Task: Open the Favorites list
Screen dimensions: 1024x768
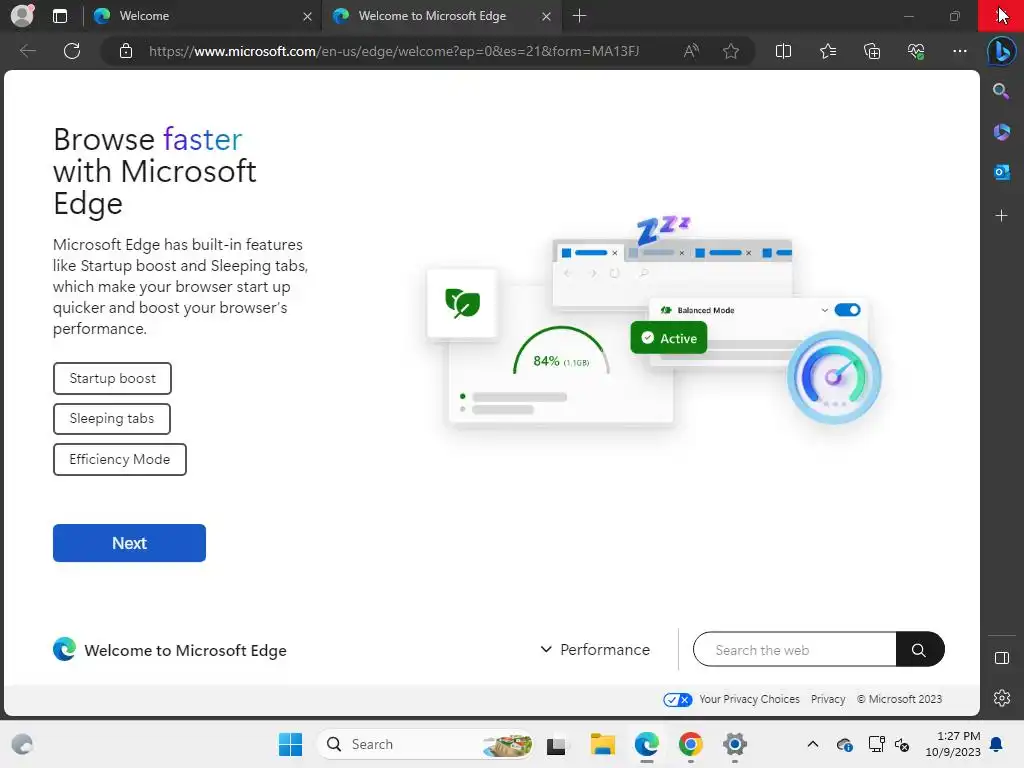Action: coord(827,51)
